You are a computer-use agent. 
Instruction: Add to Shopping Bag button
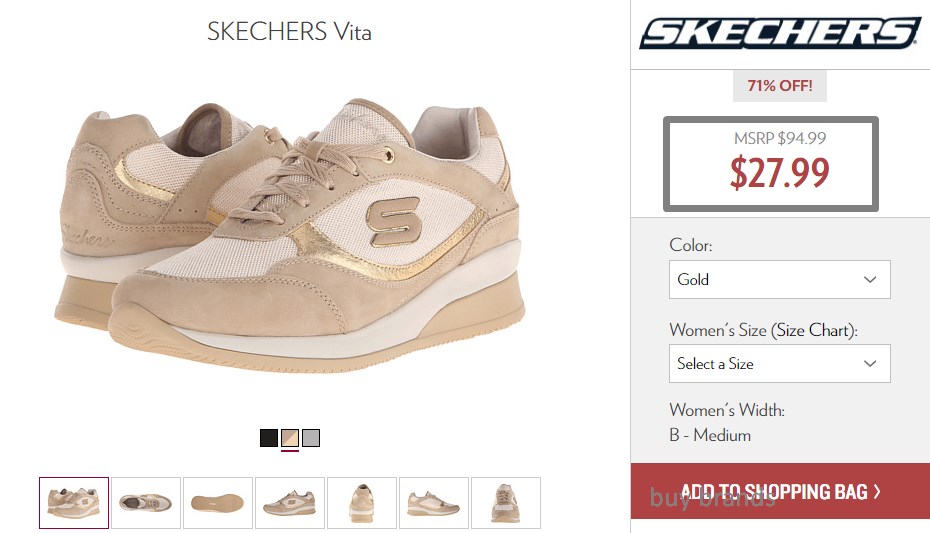click(x=780, y=491)
